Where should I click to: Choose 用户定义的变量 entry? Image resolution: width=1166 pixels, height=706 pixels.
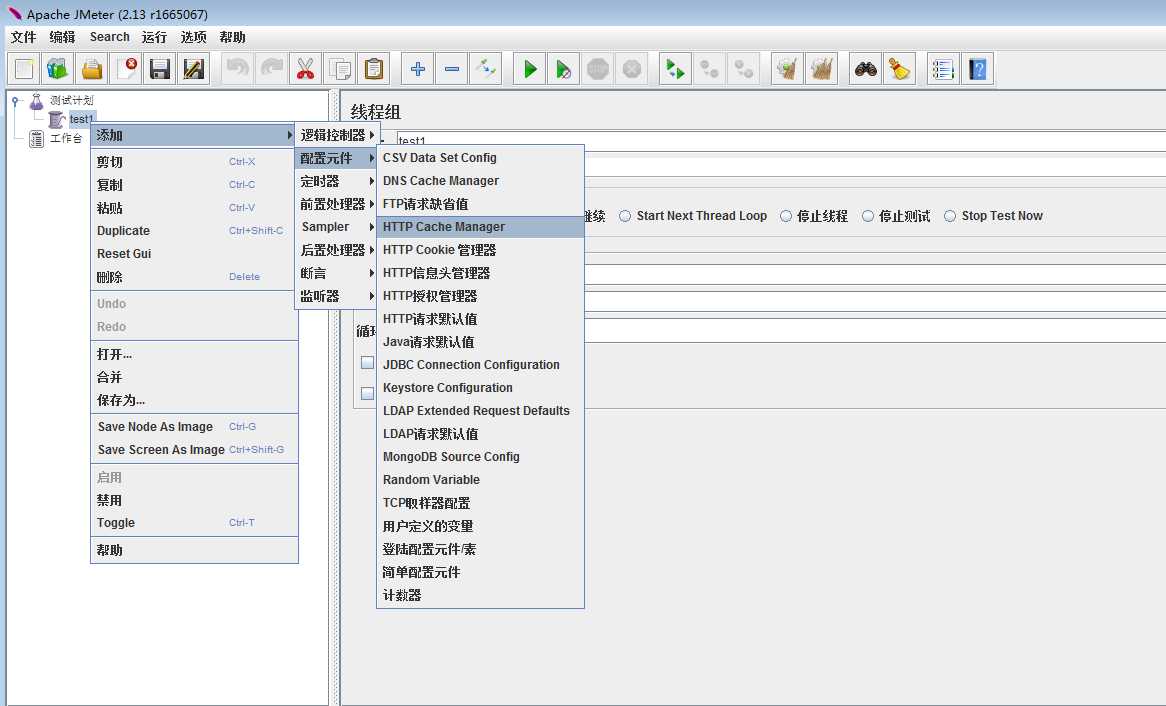pyautogui.click(x=480, y=526)
